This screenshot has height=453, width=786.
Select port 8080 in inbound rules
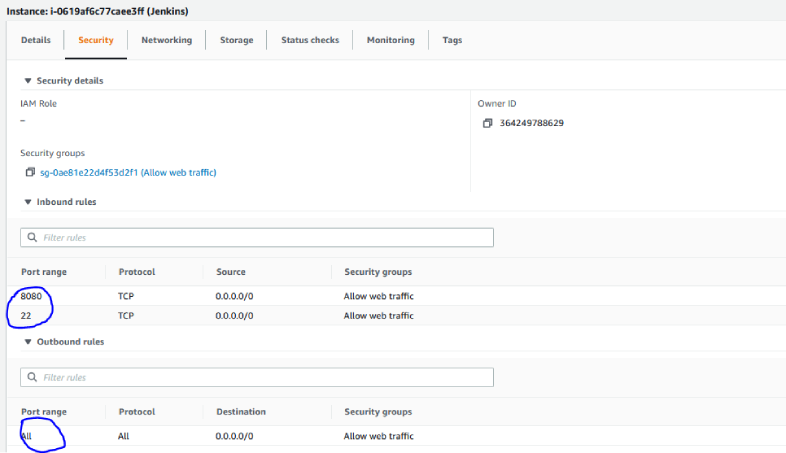31,296
